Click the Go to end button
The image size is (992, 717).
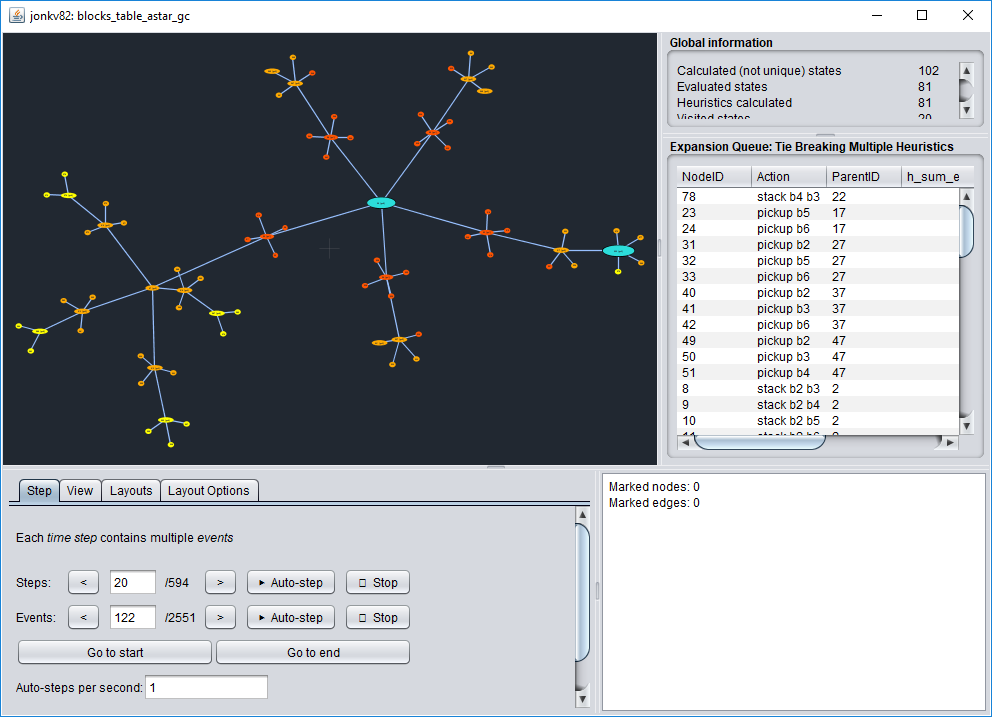coord(313,652)
